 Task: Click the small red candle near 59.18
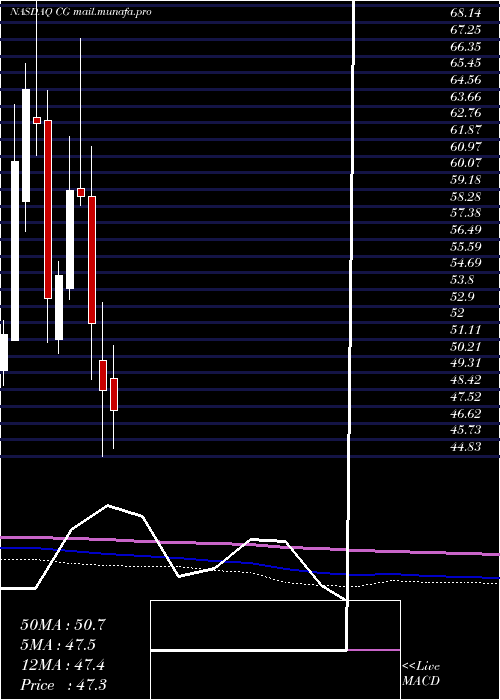tap(81, 192)
